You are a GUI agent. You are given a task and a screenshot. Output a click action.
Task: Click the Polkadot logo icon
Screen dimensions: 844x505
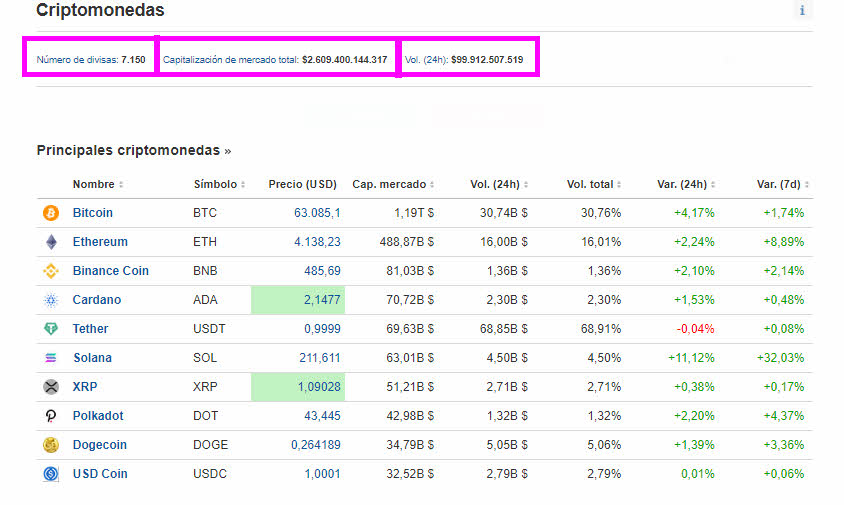coord(51,416)
